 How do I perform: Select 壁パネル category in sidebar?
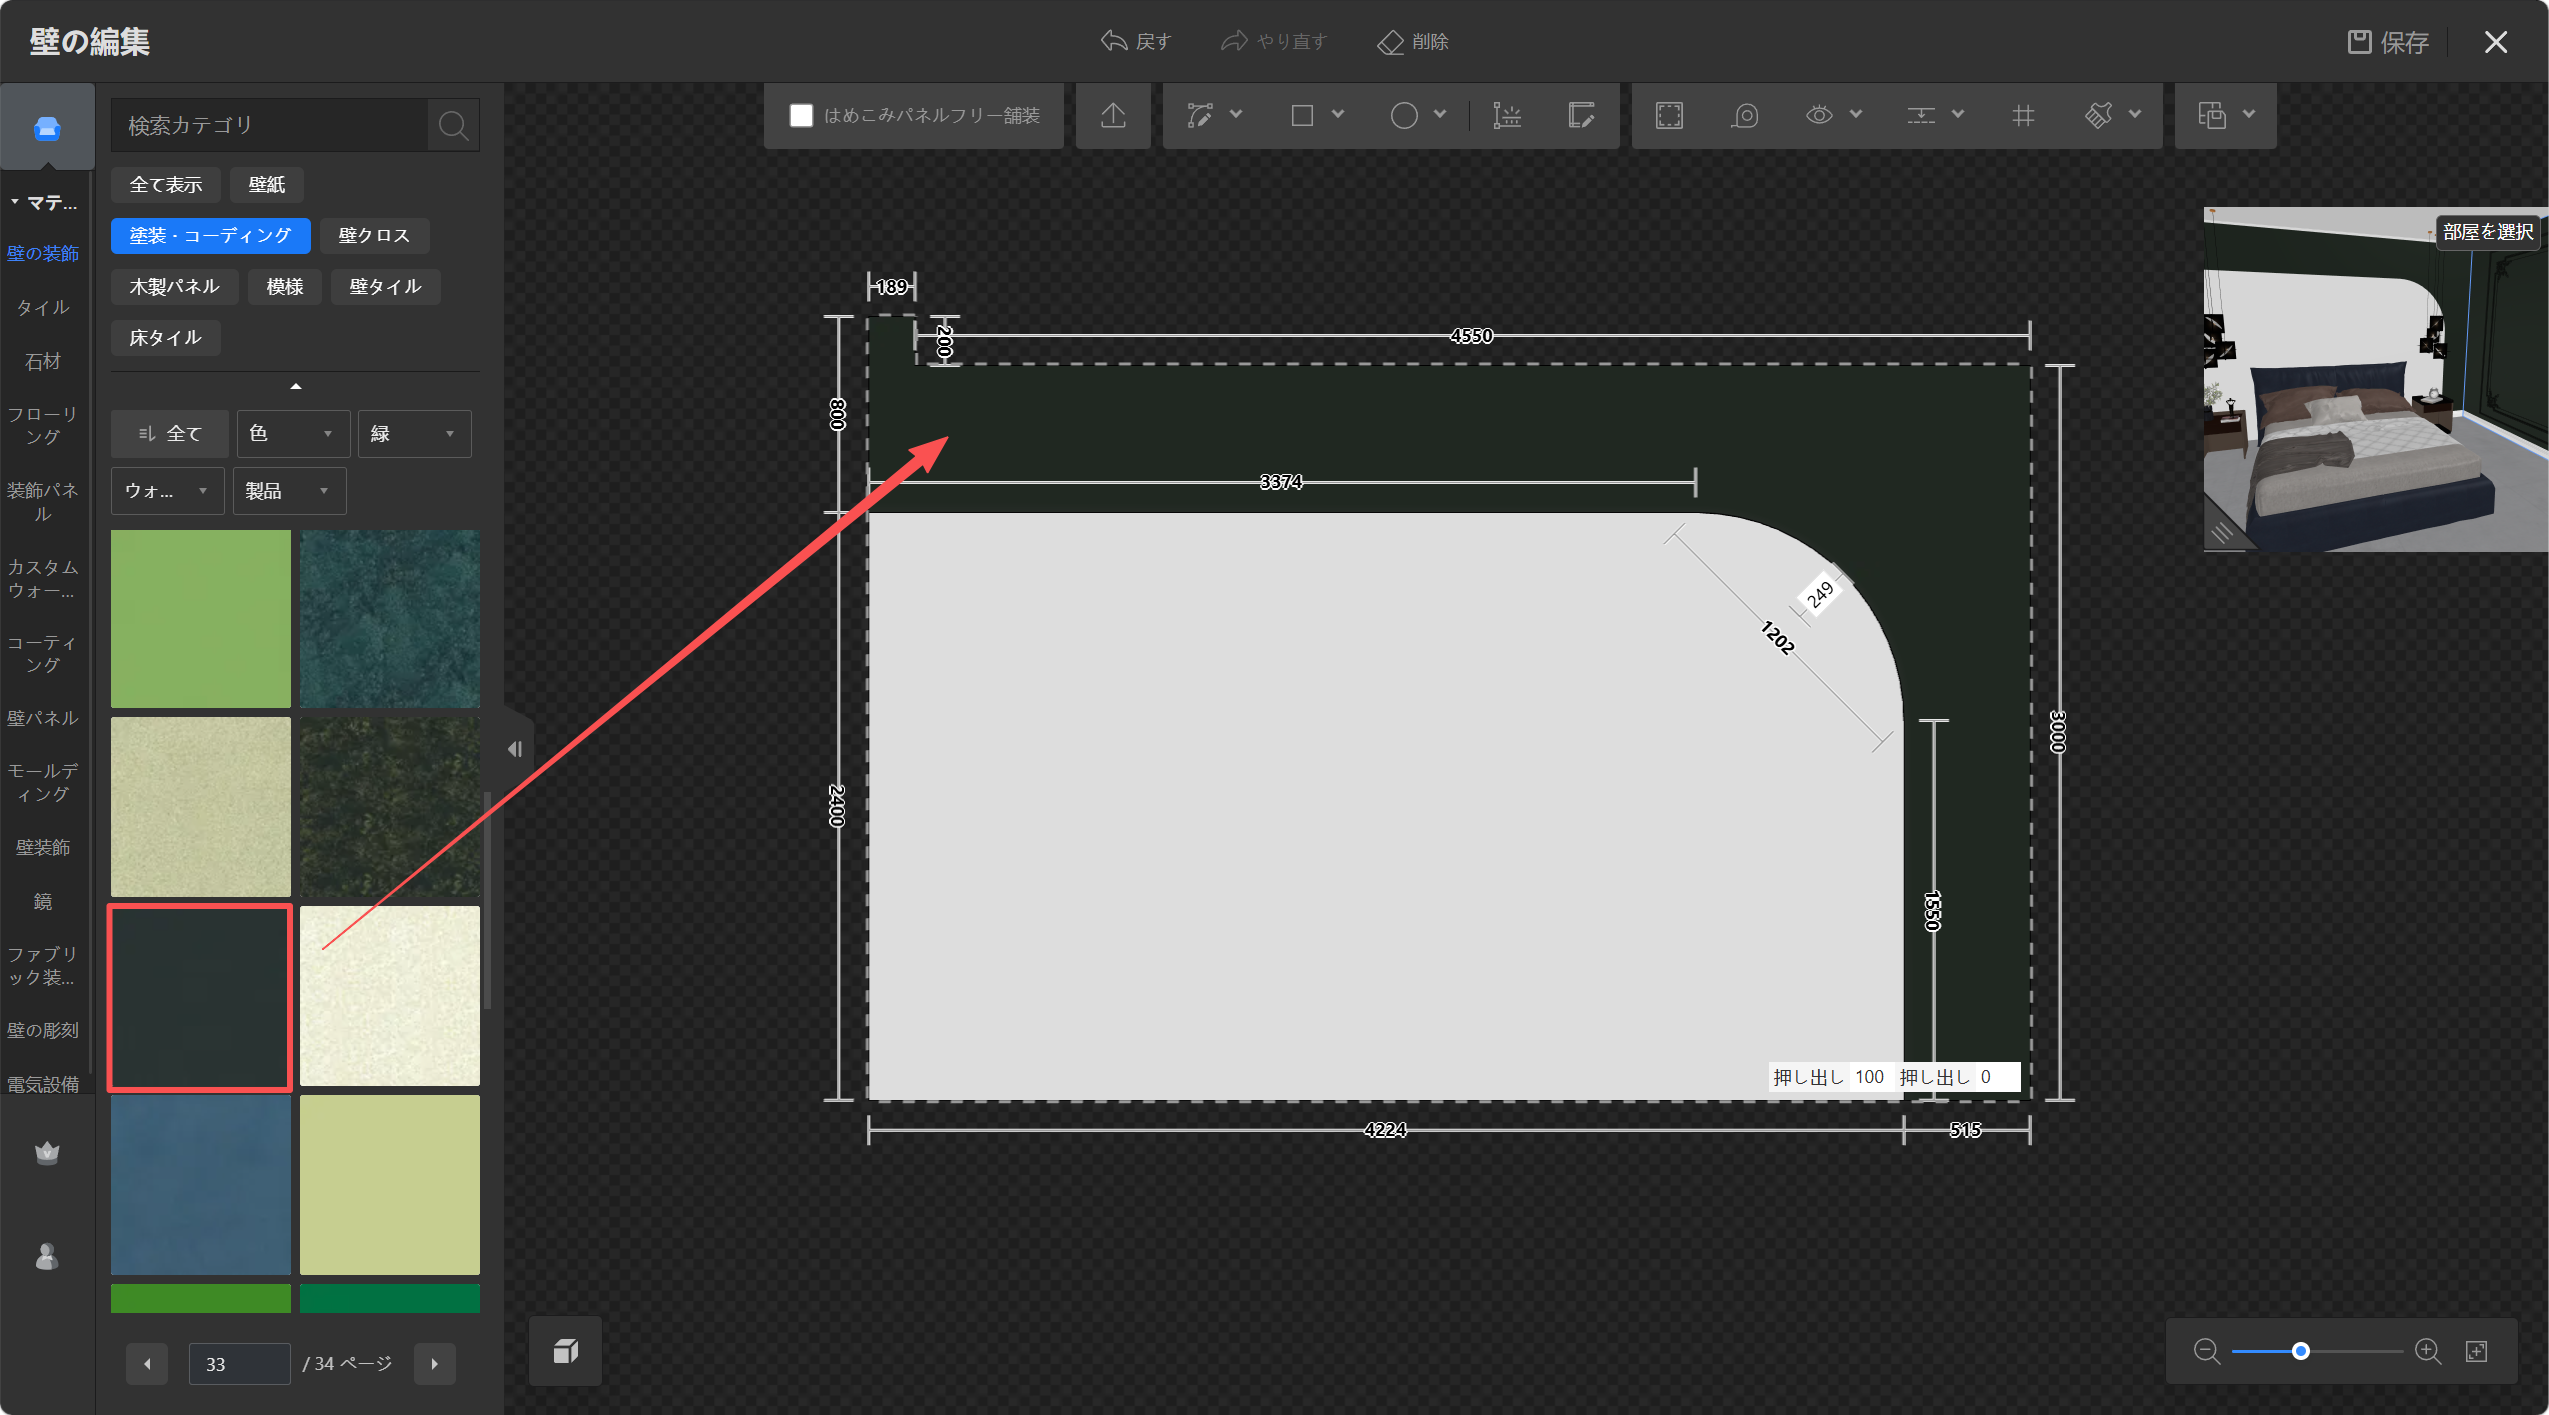pyautogui.click(x=43, y=719)
